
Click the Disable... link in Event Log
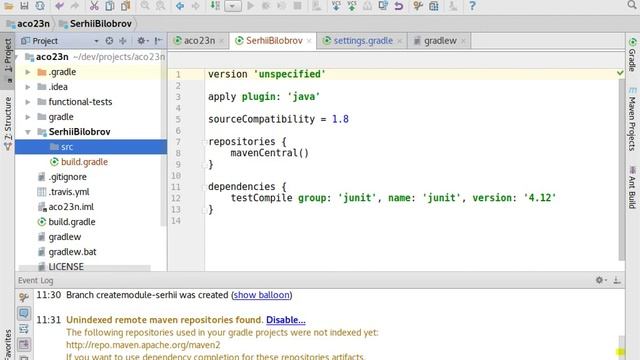[286, 320]
